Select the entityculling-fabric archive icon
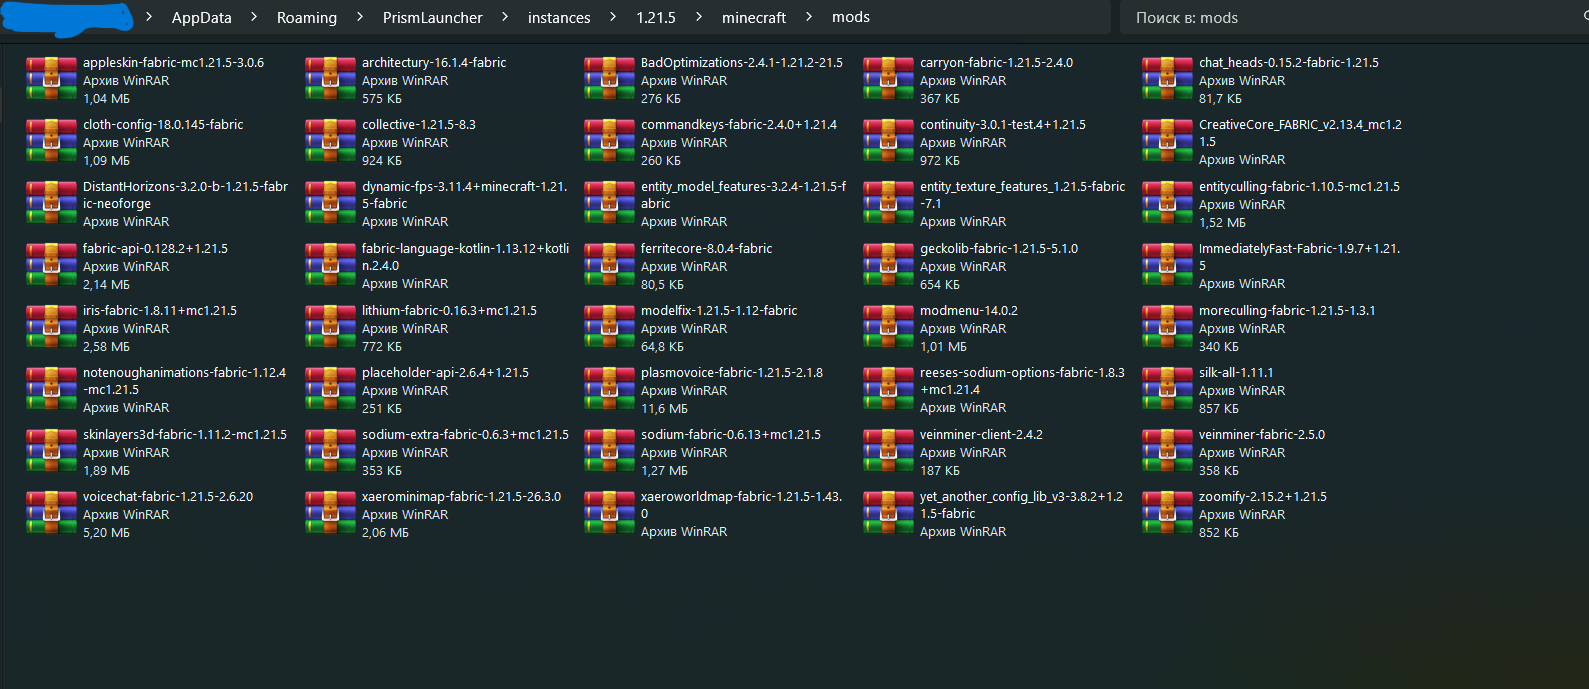 tap(1167, 203)
